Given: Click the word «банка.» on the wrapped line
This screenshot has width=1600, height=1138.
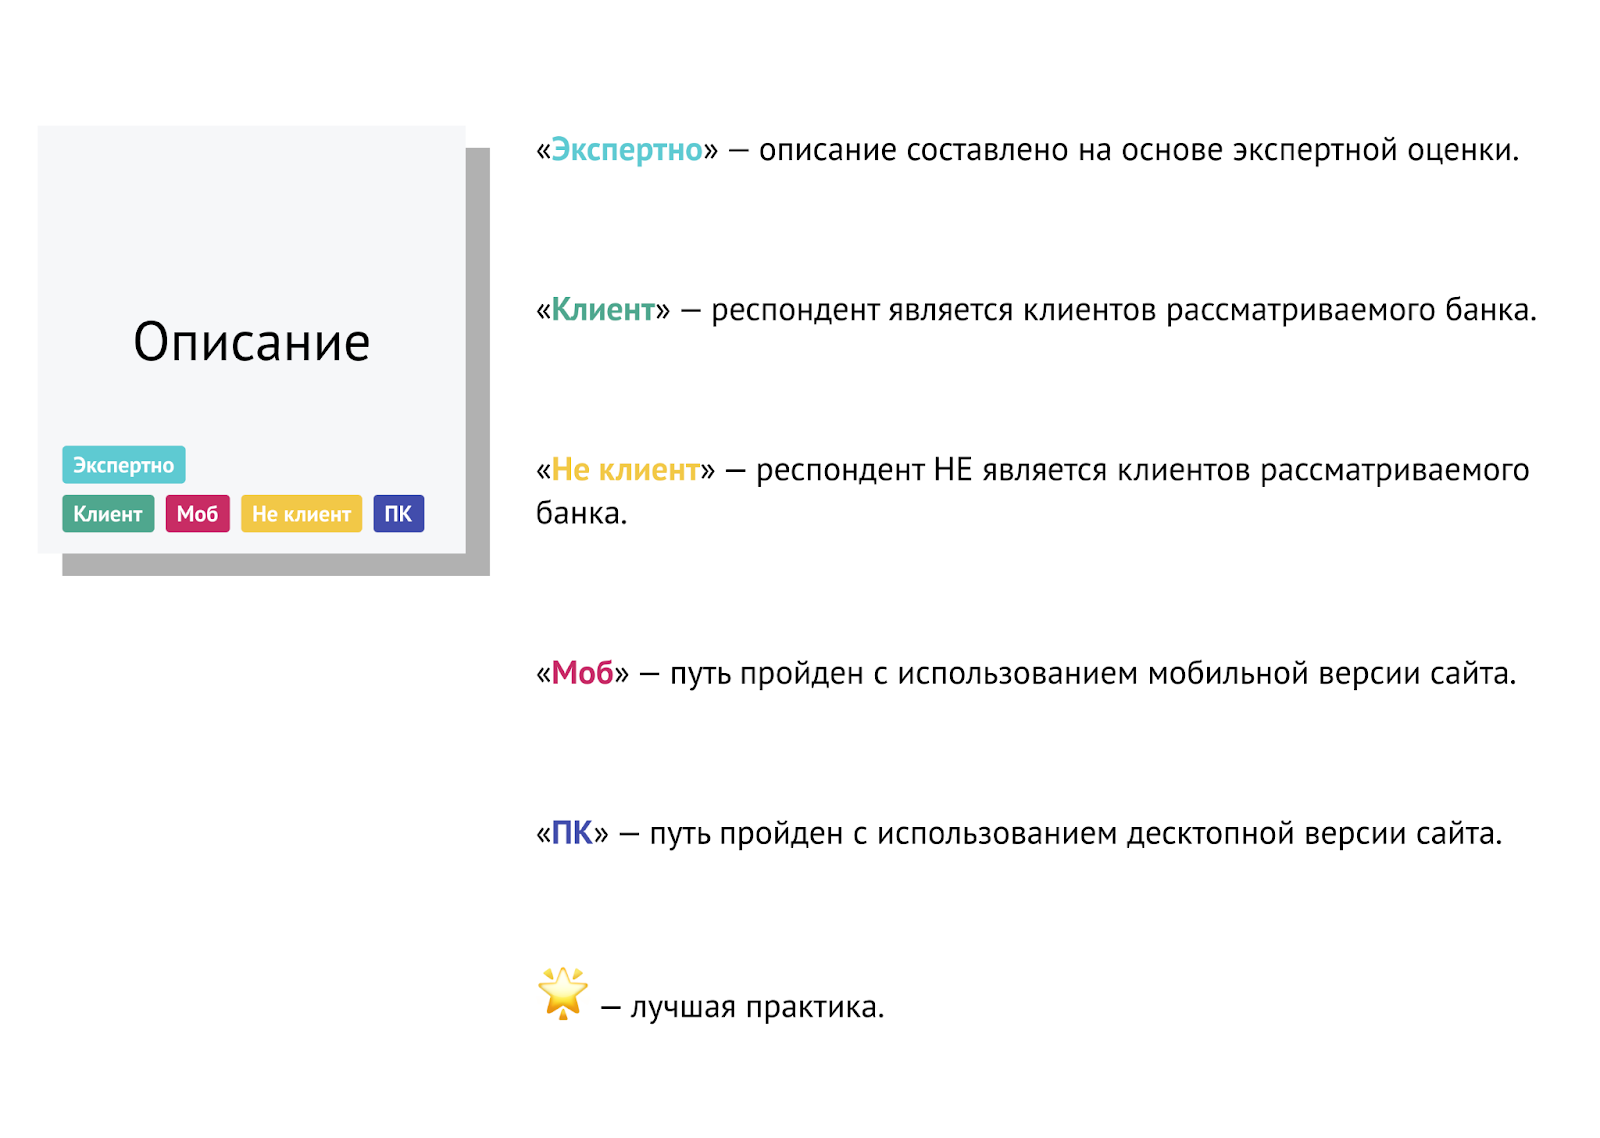Looking at the screenshot, I should [x=581, y=513].
